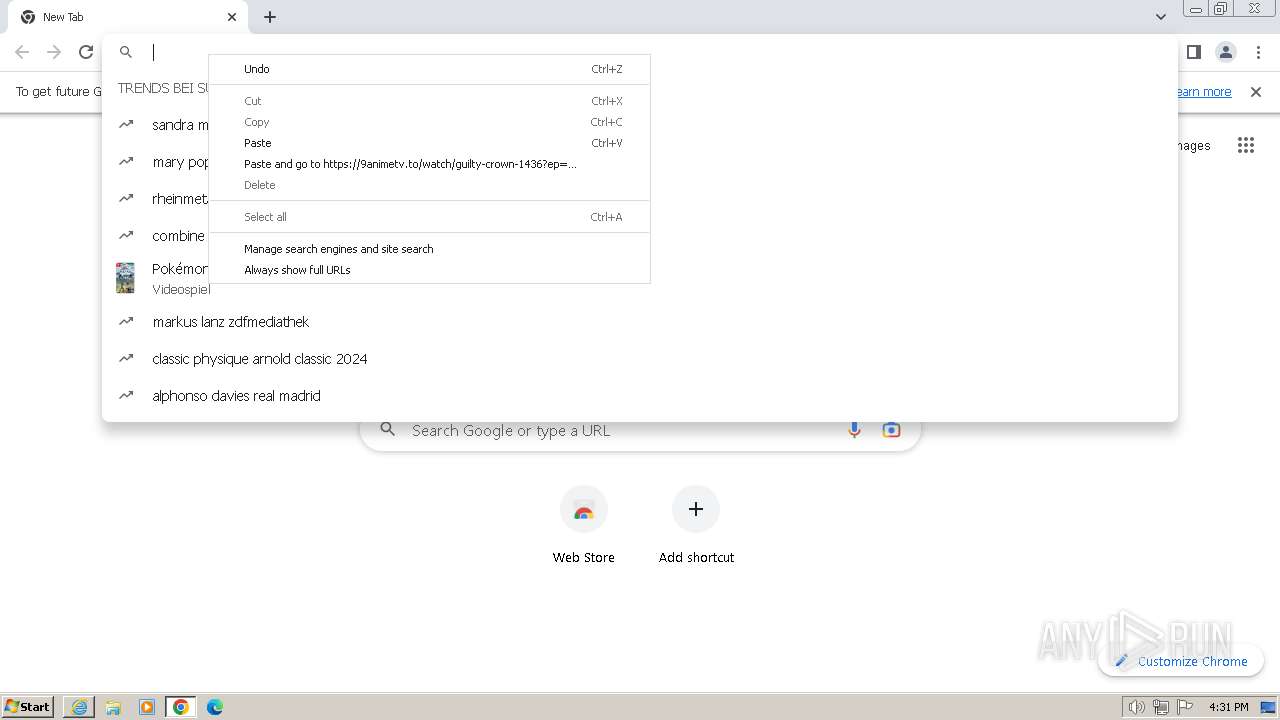Choose Copy in the context menu
The height and width of the screenshot is (720, 1280).
pos(429,122)
